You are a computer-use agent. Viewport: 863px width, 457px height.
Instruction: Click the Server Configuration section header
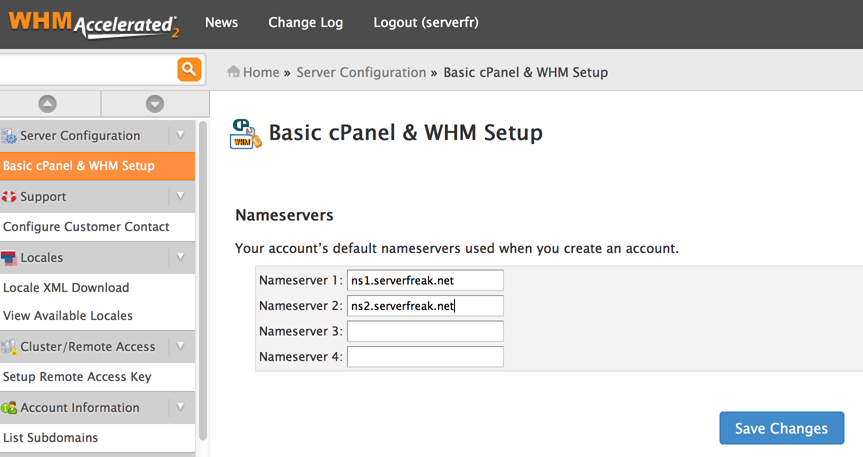[97, 135]
